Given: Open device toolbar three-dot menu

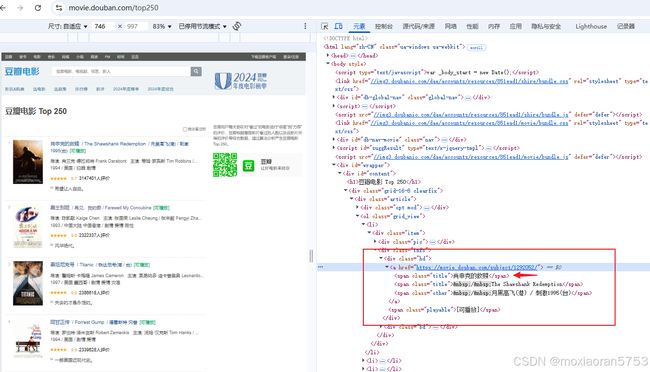Looking at the screenshot, I should [306, 26].
